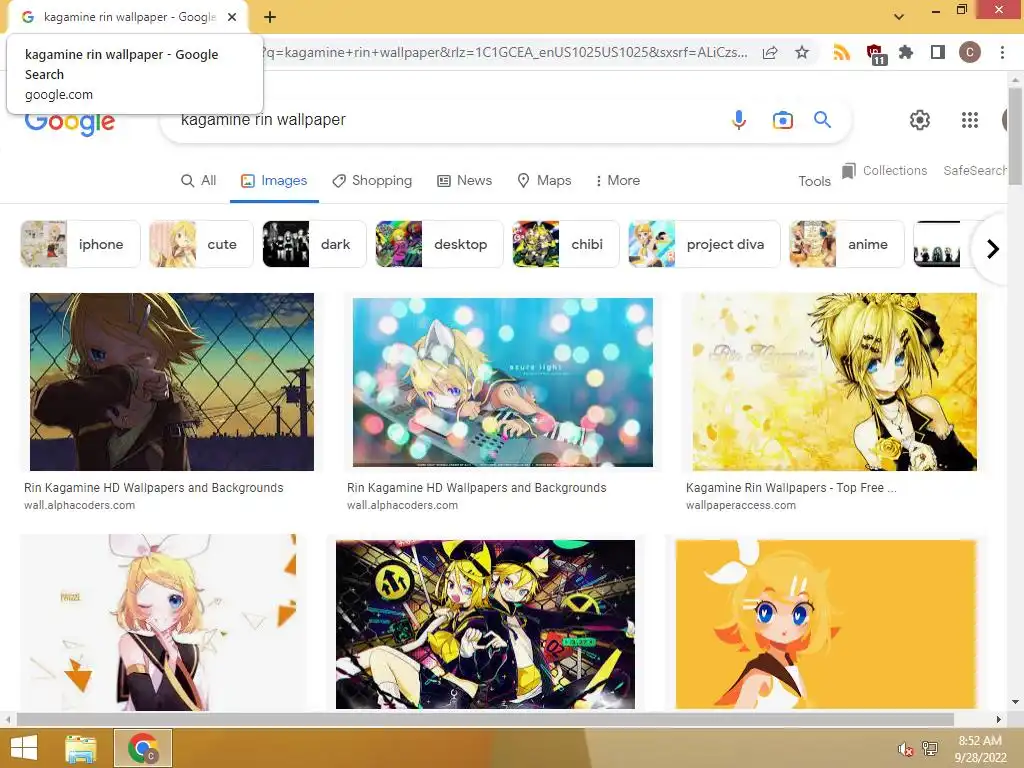
Task: Toggle the Chrome side panel icon
Action: tap(938, 52)
